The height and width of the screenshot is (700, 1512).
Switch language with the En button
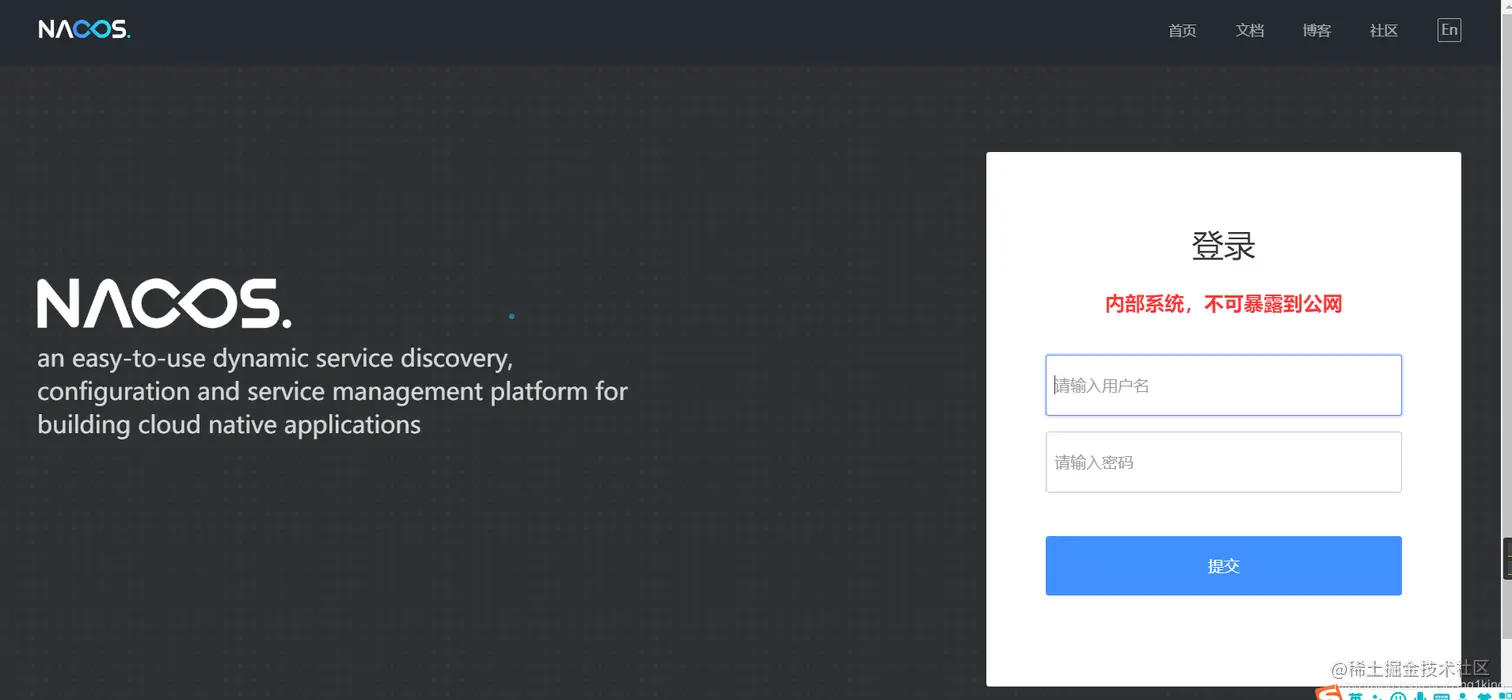[x=1449, y=30]
